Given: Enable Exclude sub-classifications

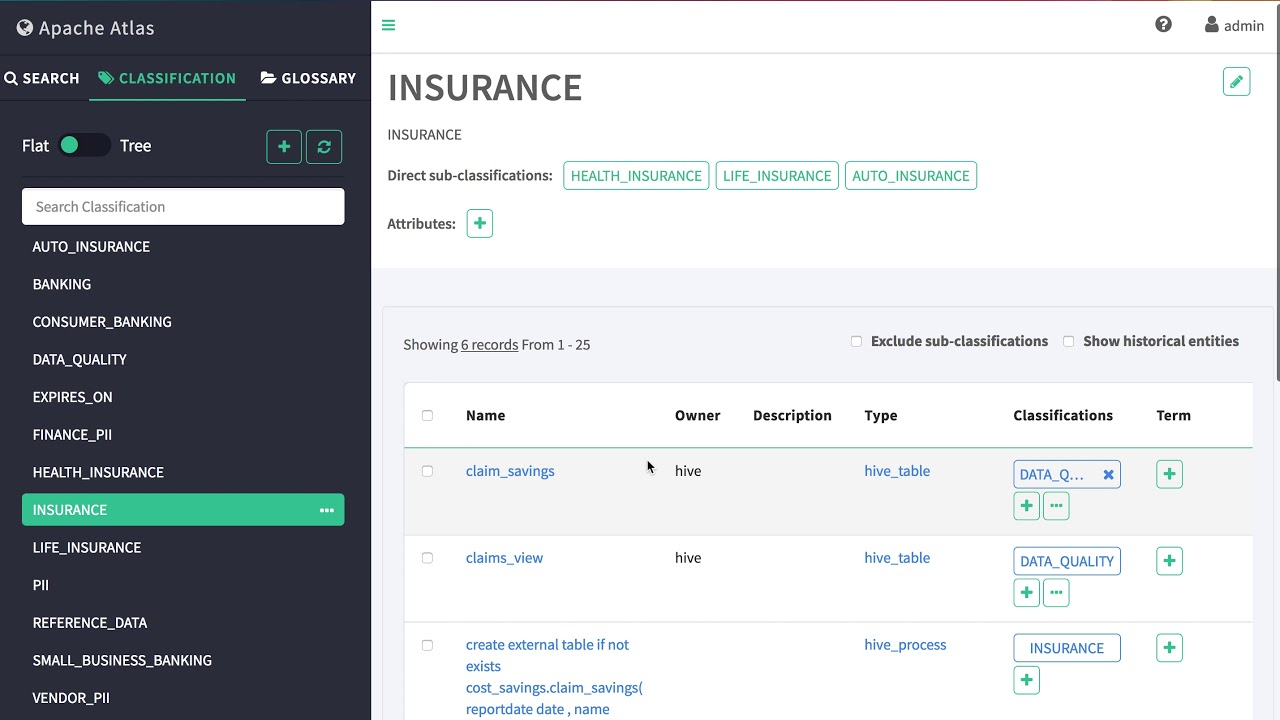Looking at the screenshot, I should coord(856,341).
